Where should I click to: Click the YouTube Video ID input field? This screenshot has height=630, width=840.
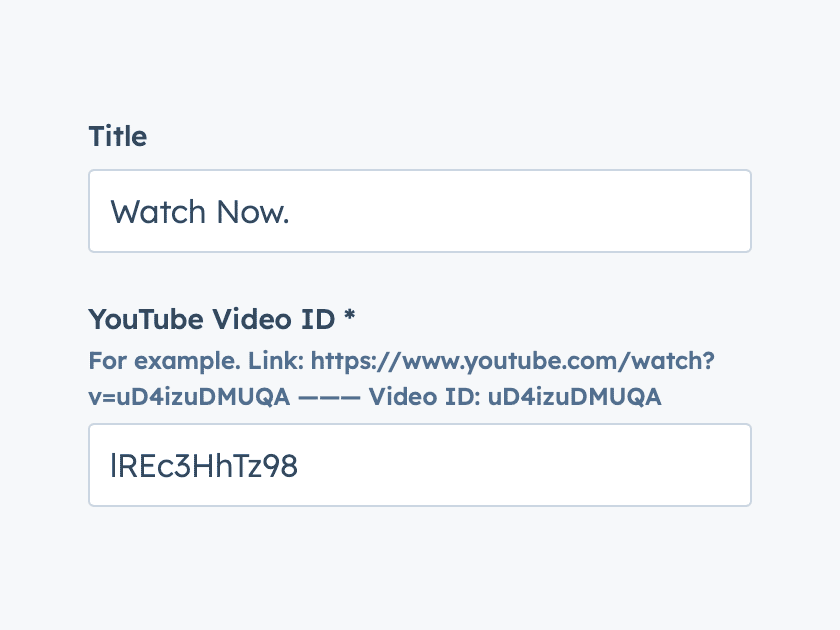420,465
